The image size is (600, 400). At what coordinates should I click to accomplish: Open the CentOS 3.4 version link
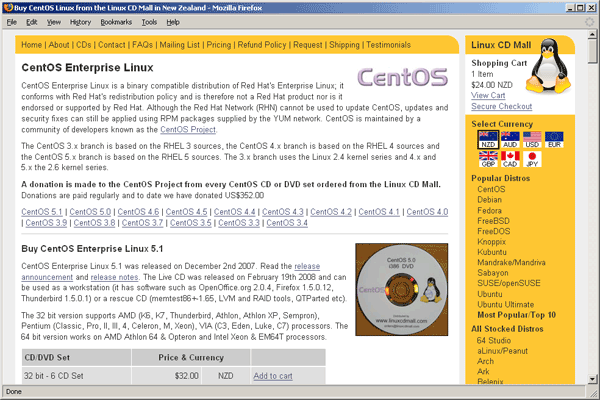[x=287, y=222]
